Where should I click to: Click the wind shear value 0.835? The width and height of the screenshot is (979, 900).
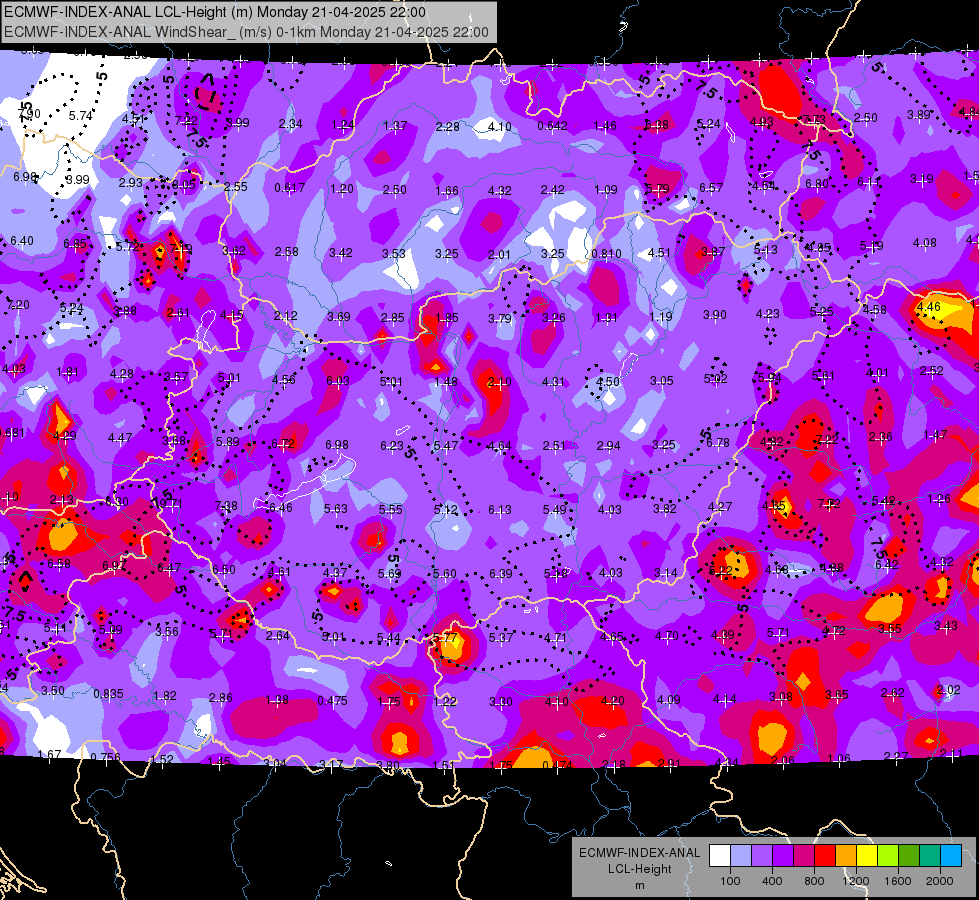(x=109, y=693)
